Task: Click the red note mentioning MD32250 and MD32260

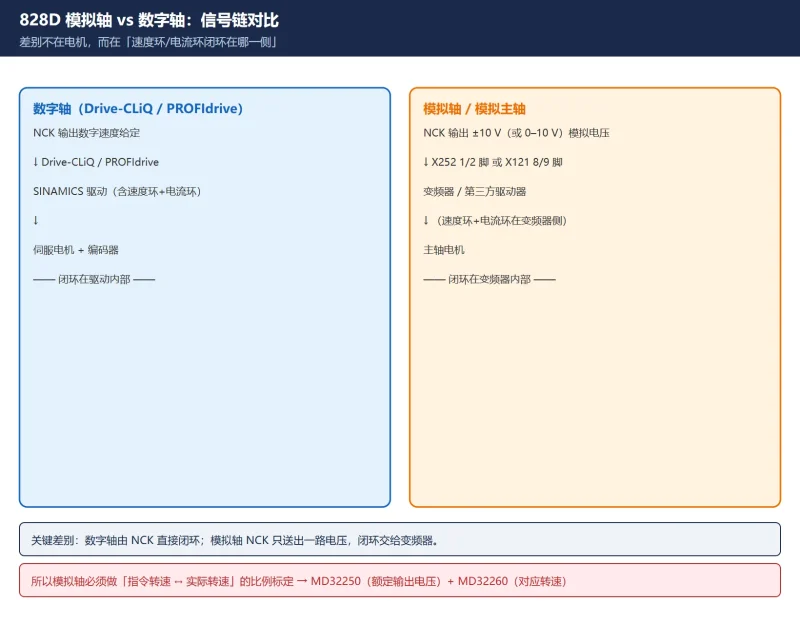Action: (400, 580)
